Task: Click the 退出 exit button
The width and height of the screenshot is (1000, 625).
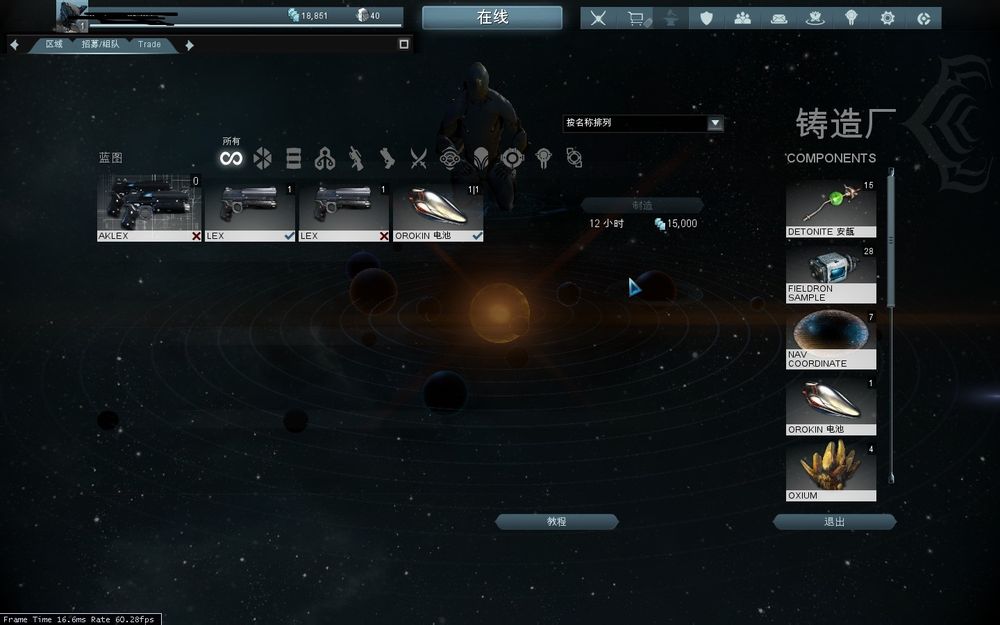Action: coord(834,522)
